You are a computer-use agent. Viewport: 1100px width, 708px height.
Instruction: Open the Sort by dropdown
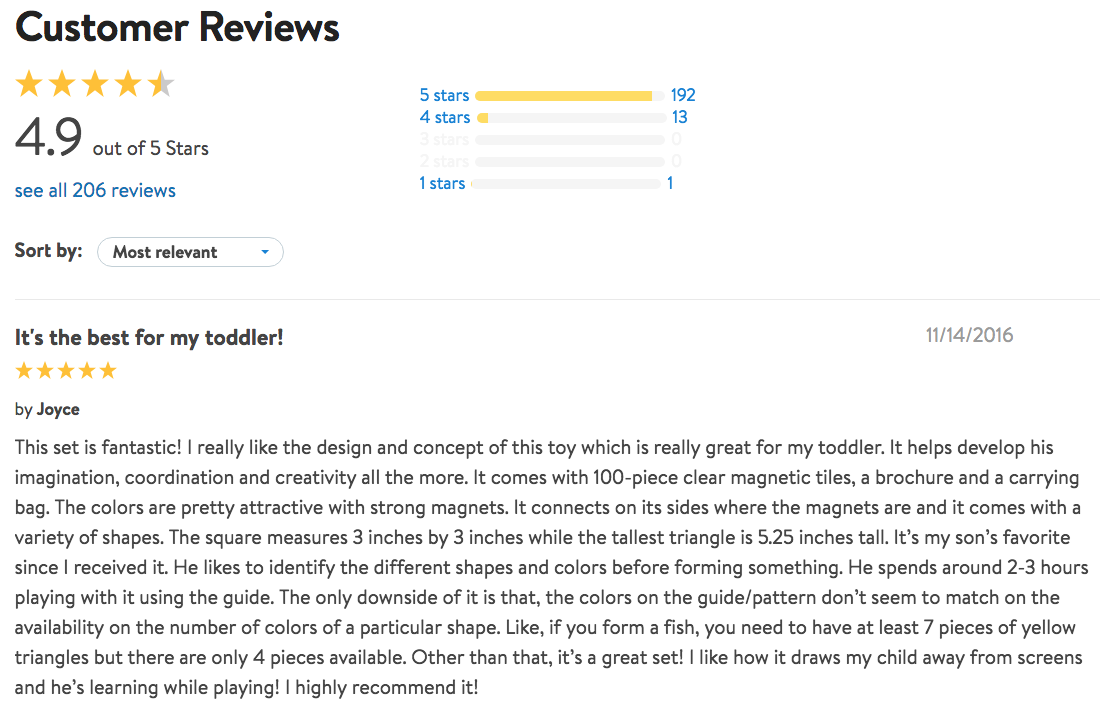(190, 252)
